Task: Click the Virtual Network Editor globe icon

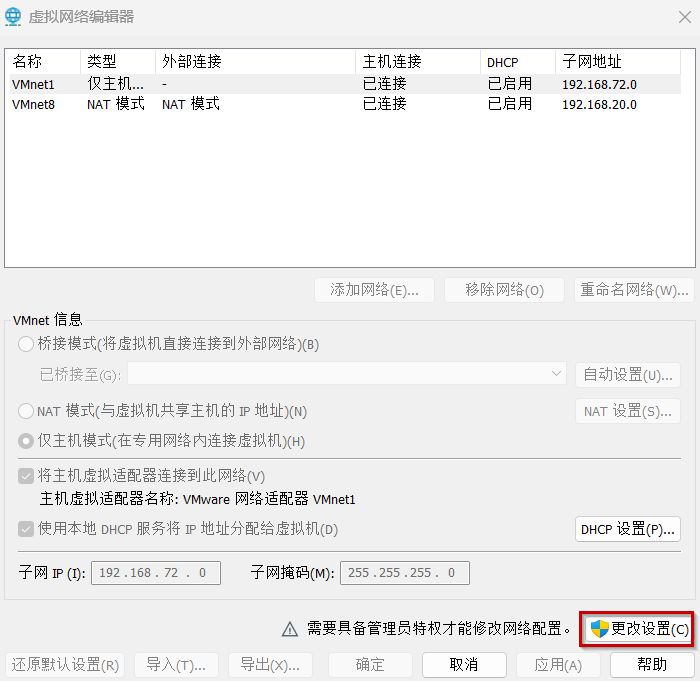Action: pos(13,17)
